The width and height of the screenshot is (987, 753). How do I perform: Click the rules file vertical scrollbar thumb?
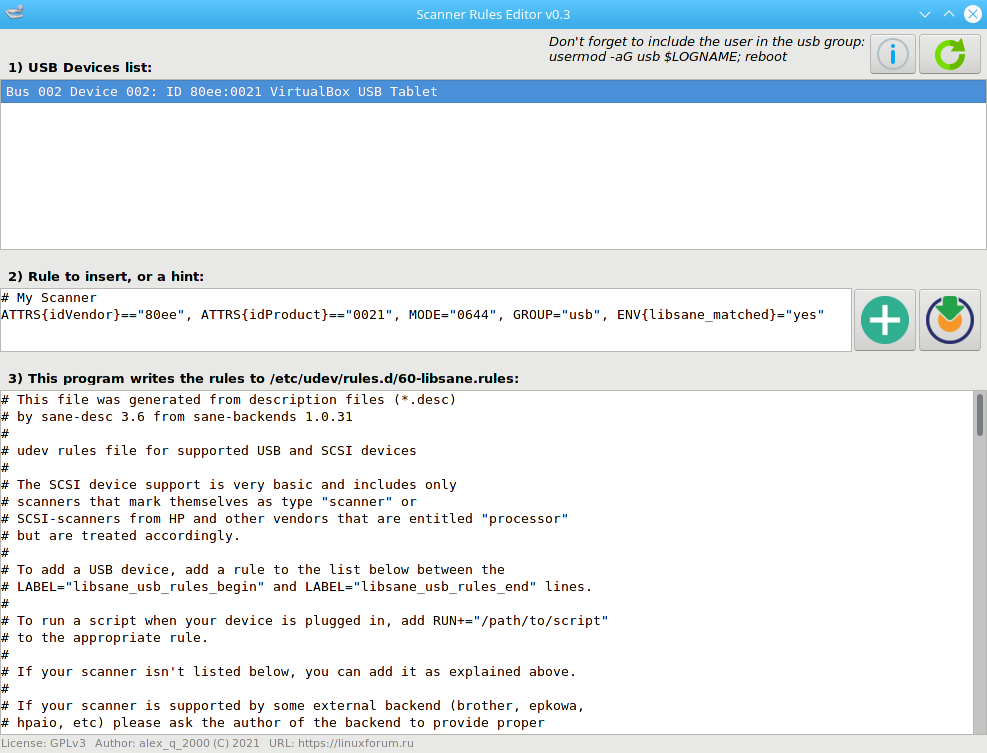(x=980, y=415)
